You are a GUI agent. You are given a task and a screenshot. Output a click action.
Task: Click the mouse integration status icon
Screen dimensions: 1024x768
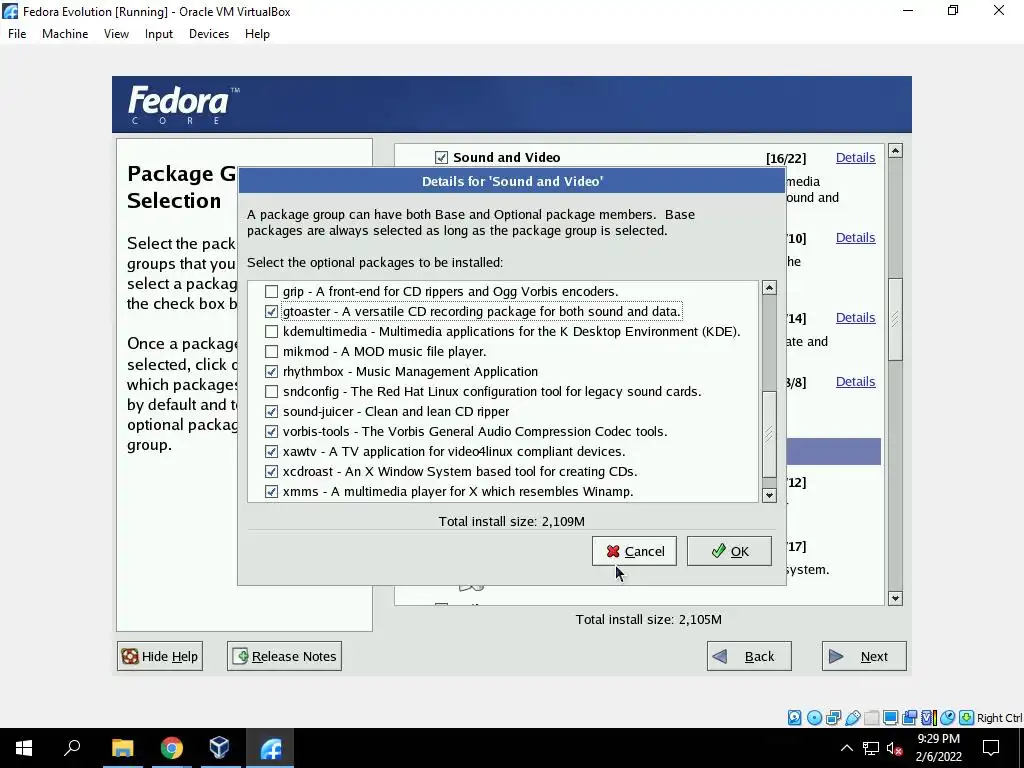[x=948, y=718]
